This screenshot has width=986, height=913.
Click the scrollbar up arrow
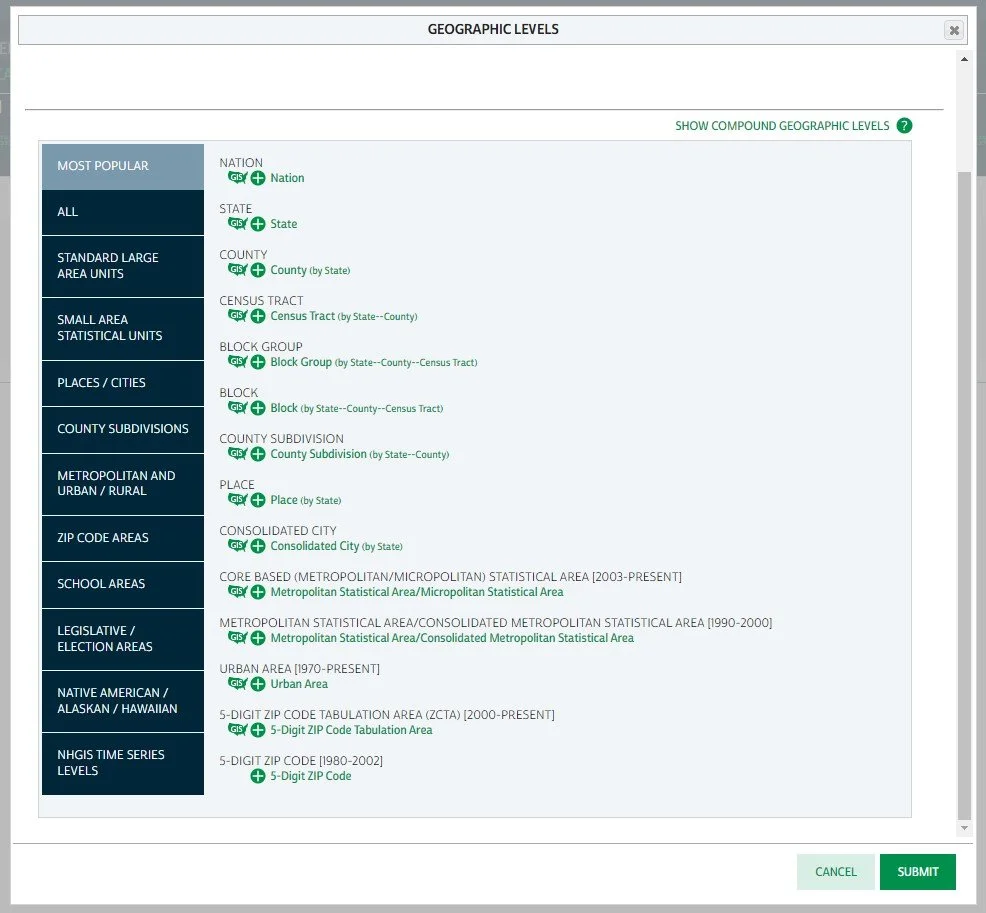[964, 59]
